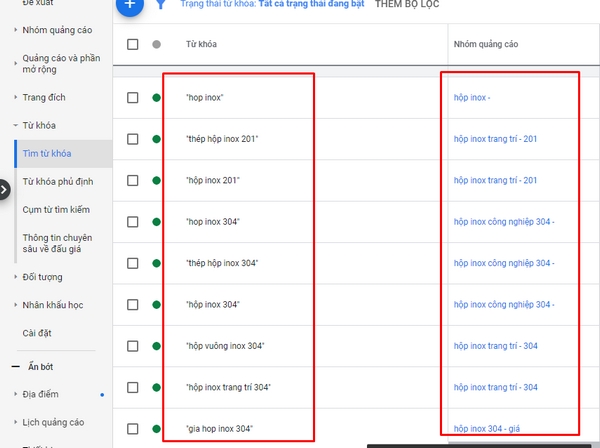The image size is (600, 448).
Task: Click keyword text "gia hop inox 304"
Action: click(219, 429)
